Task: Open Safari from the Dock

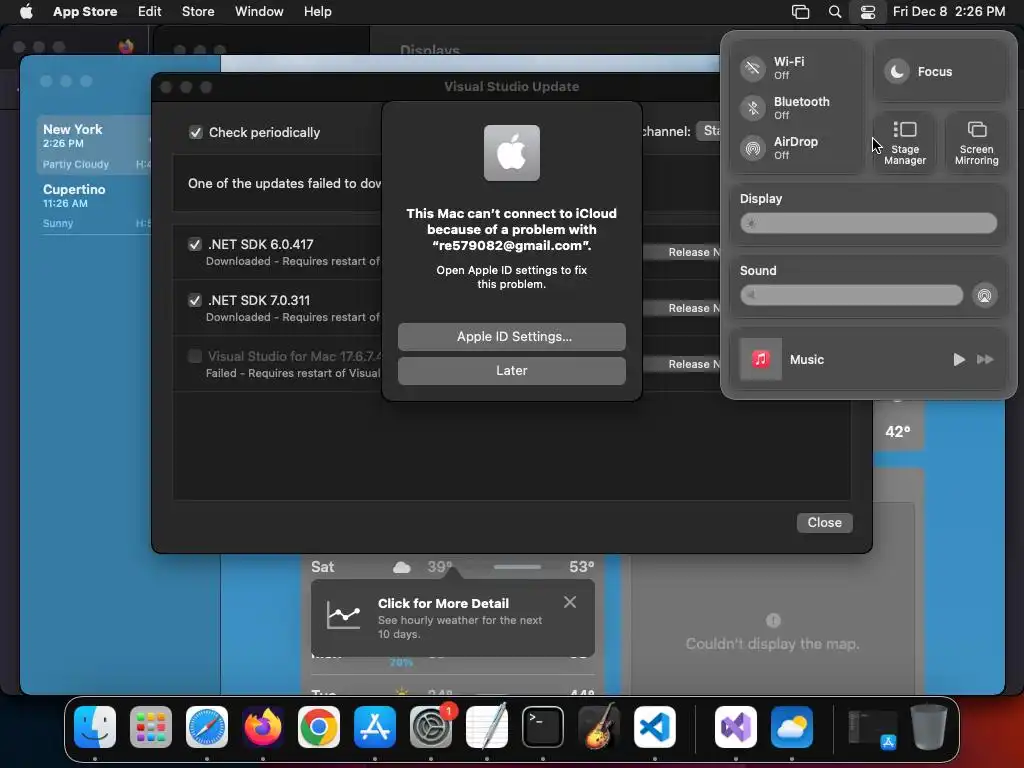Action: point(207,727)
